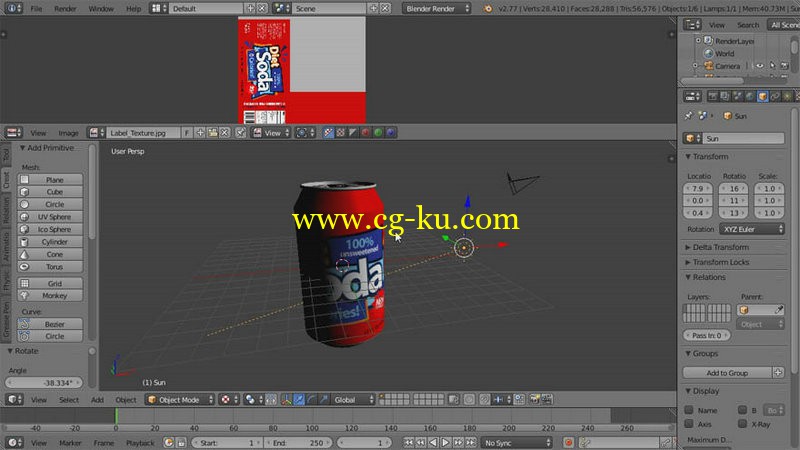This screenshot has height=450, width=800.
Task: Click the parent object eyedropper icon
Action: (779, 310)
